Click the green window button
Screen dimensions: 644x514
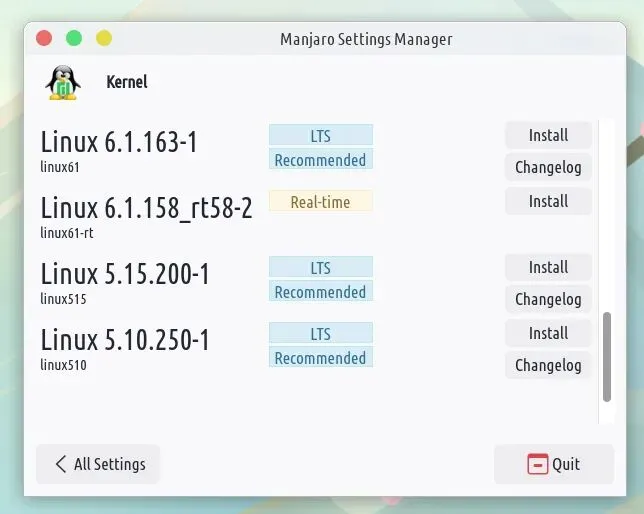coord(74,38)
